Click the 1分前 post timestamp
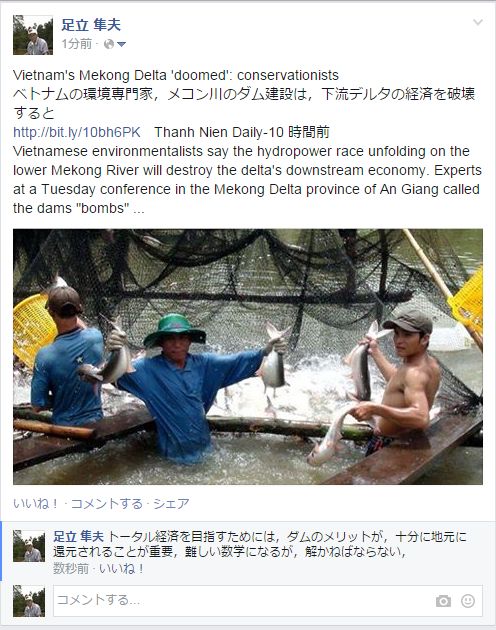Screen dimensions: 496x630 [x=76, y=44]
